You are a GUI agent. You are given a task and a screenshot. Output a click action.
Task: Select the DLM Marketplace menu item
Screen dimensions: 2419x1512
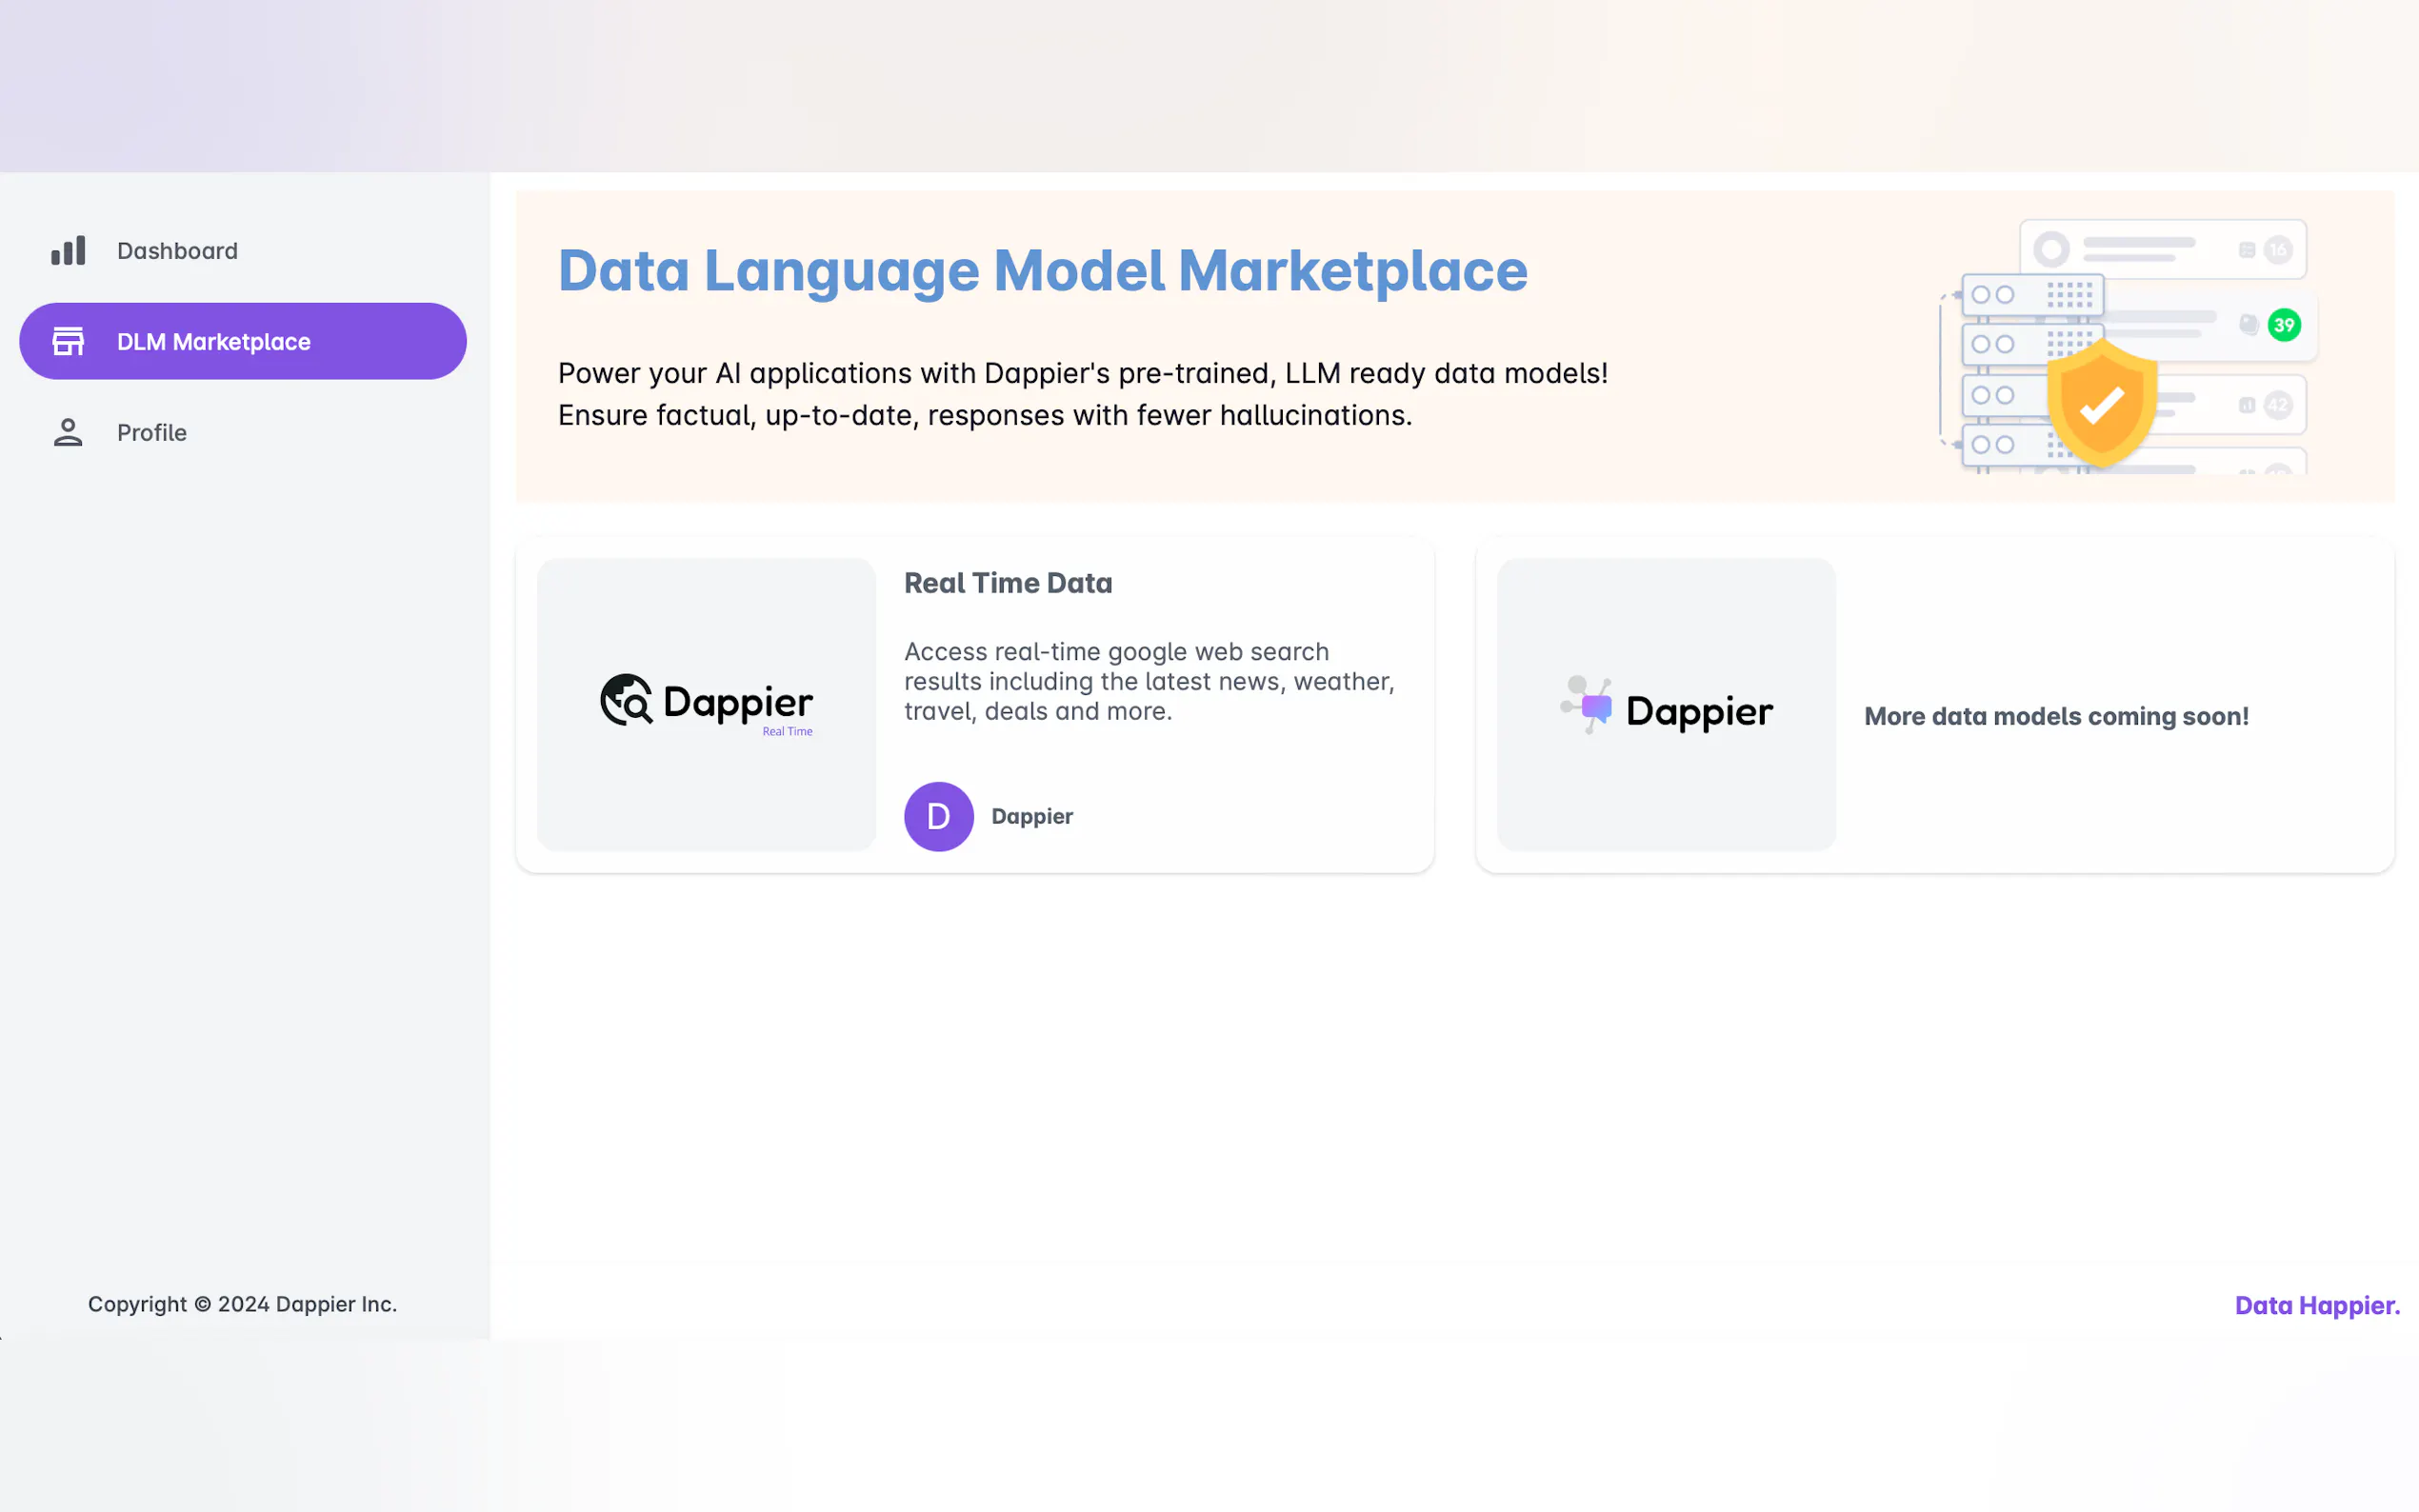pos(213,342)
